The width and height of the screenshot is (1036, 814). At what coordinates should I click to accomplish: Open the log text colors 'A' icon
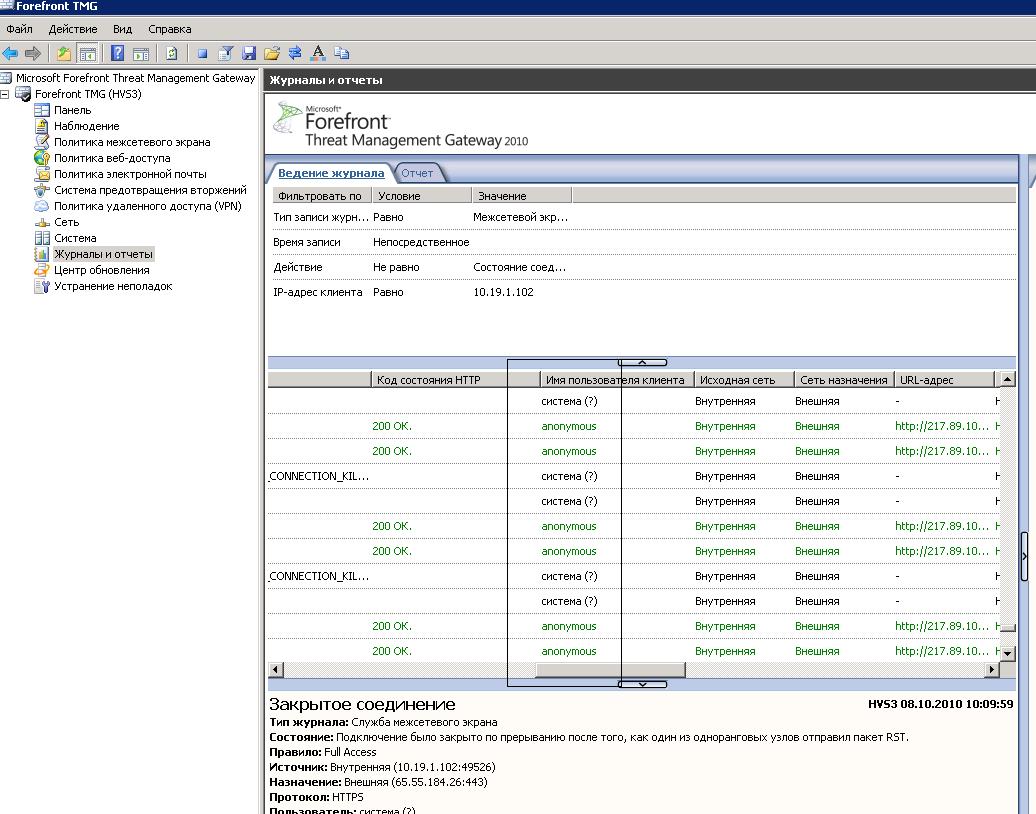tap(318, 53)
